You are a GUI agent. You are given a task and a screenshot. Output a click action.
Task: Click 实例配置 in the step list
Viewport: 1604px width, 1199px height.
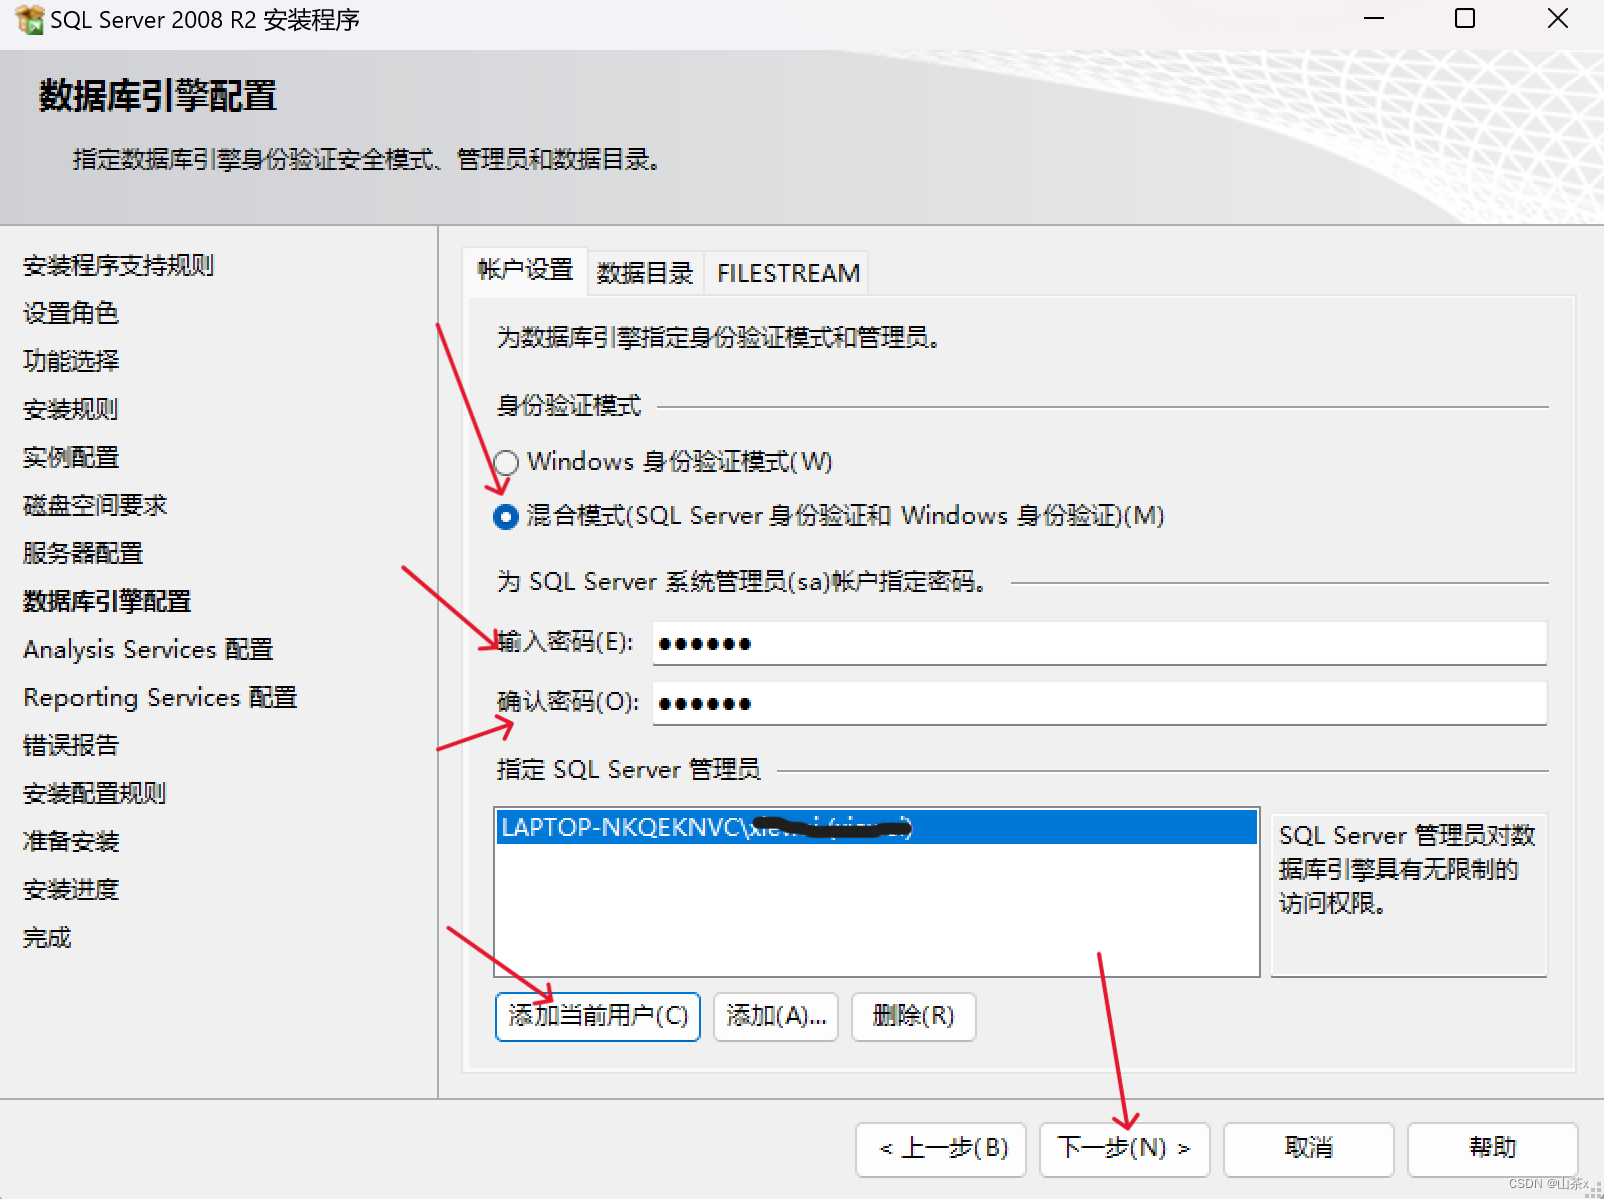(71, 457)
